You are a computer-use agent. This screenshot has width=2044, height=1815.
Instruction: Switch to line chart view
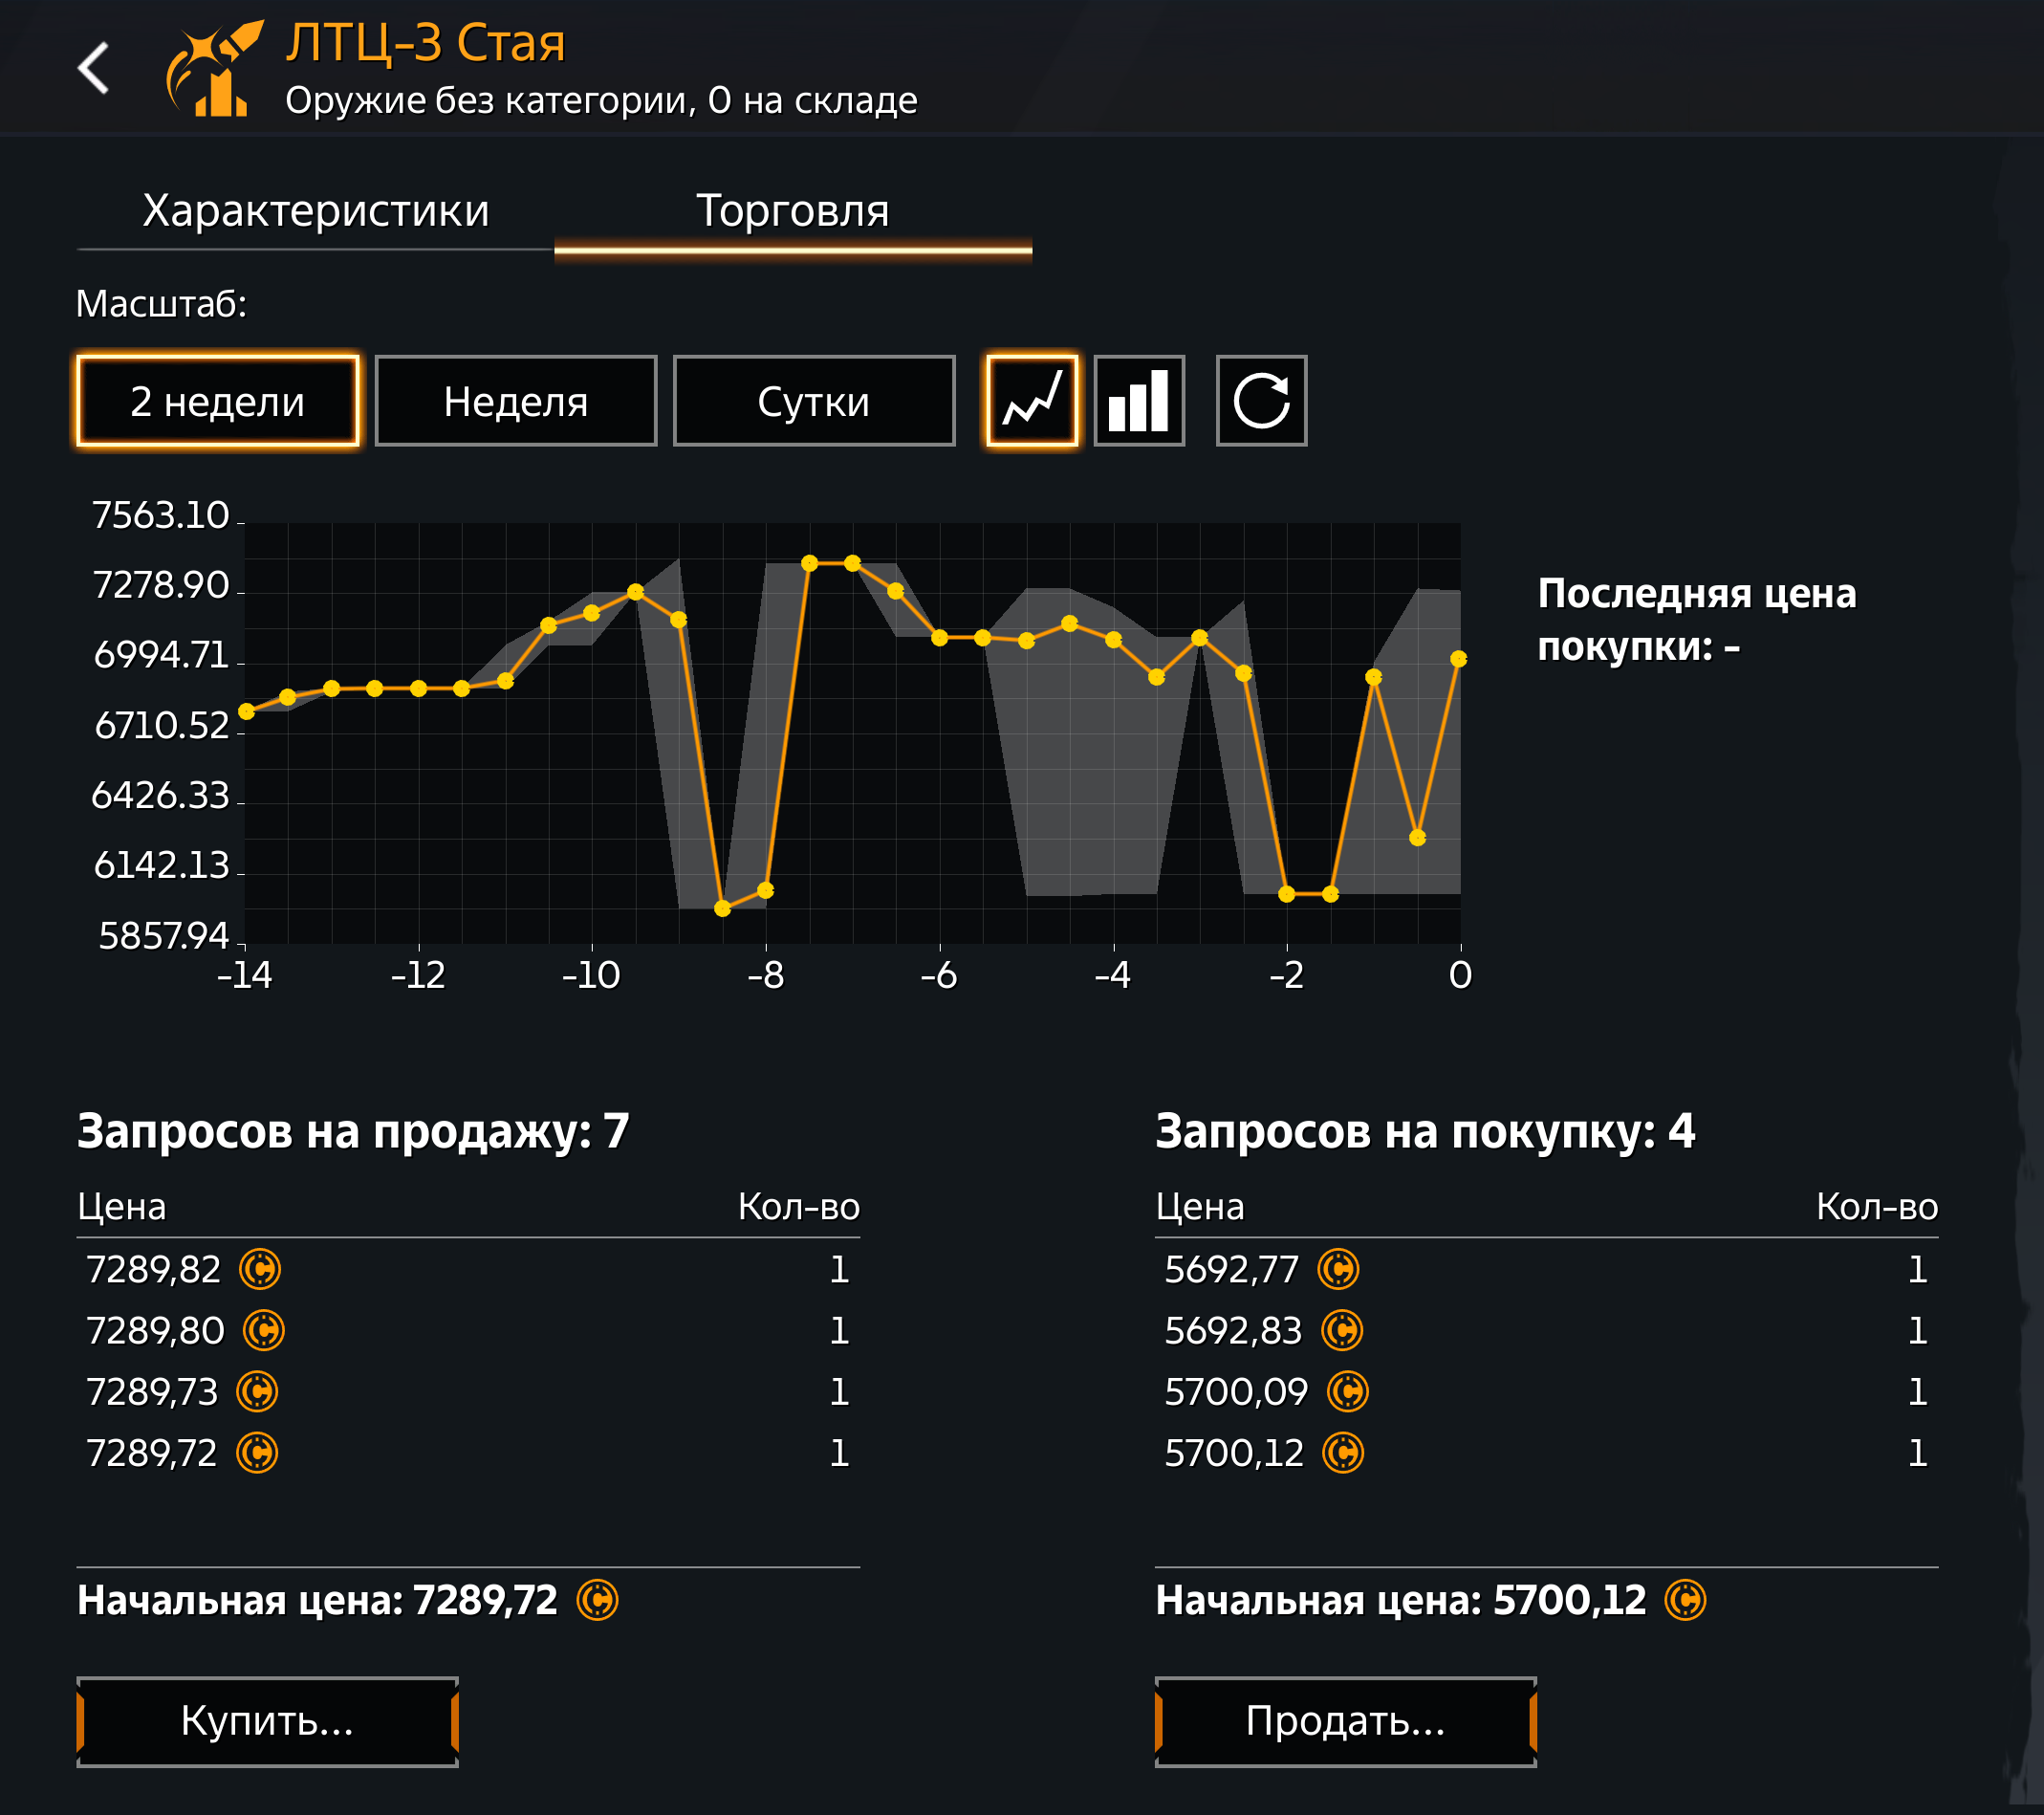pos(1031,401)
